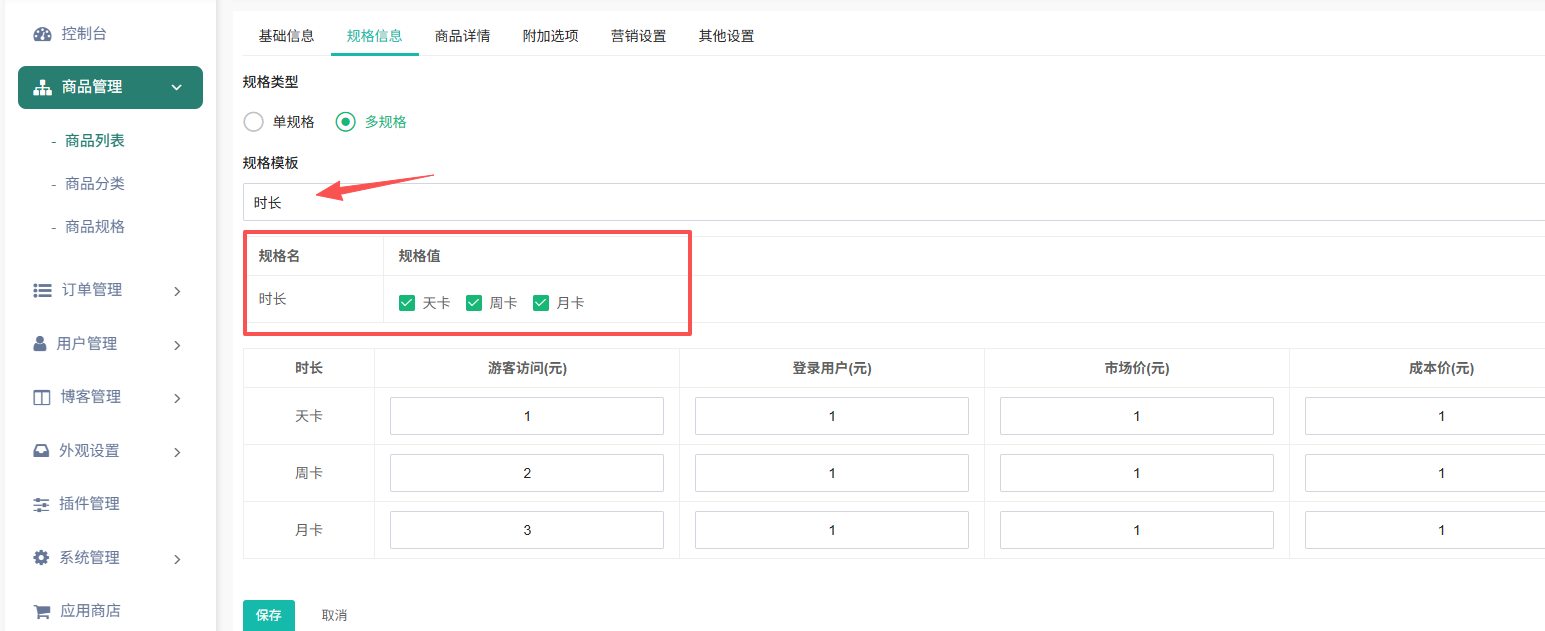The height and width of the screenshot is (631, 1545).
Task: Click the 订单管理 list icon
Action: (42, 290)
